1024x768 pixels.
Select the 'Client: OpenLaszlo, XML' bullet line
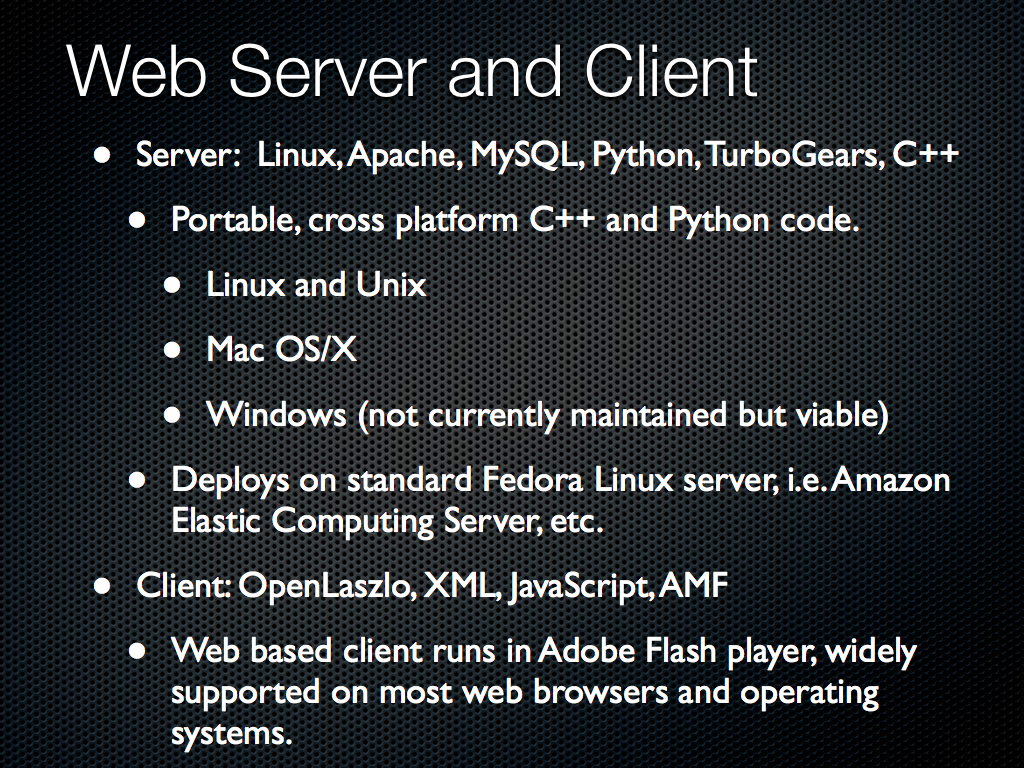click(x=432, y=586)
